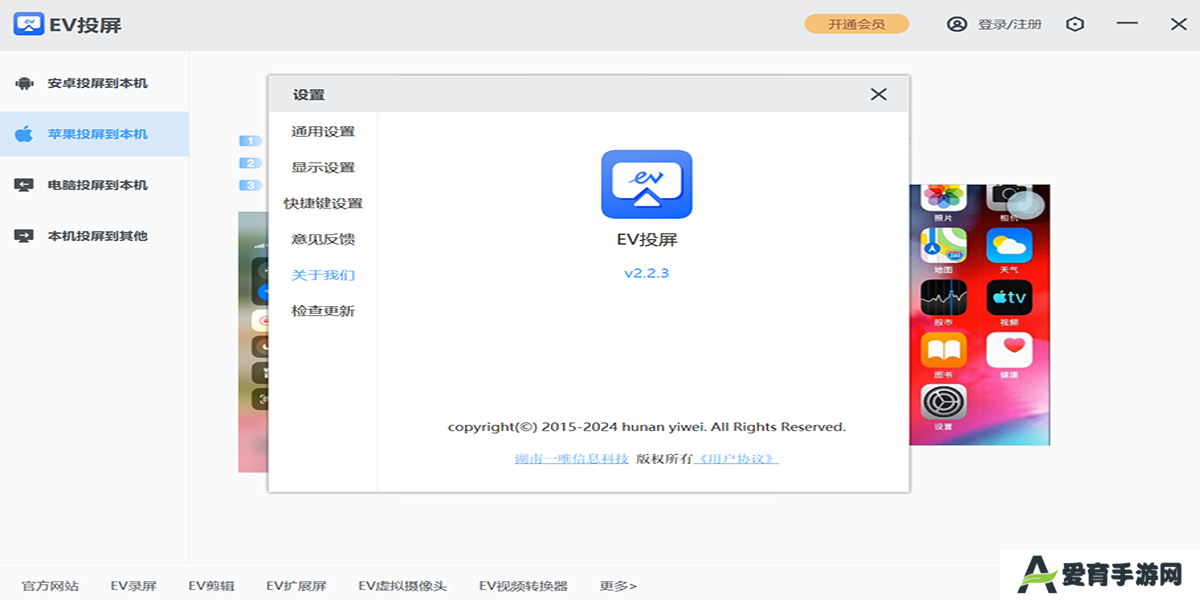This screenshot has width=1200, height=600.
Task: Click the EV投屏 logo in title bar
Action: 28,24
